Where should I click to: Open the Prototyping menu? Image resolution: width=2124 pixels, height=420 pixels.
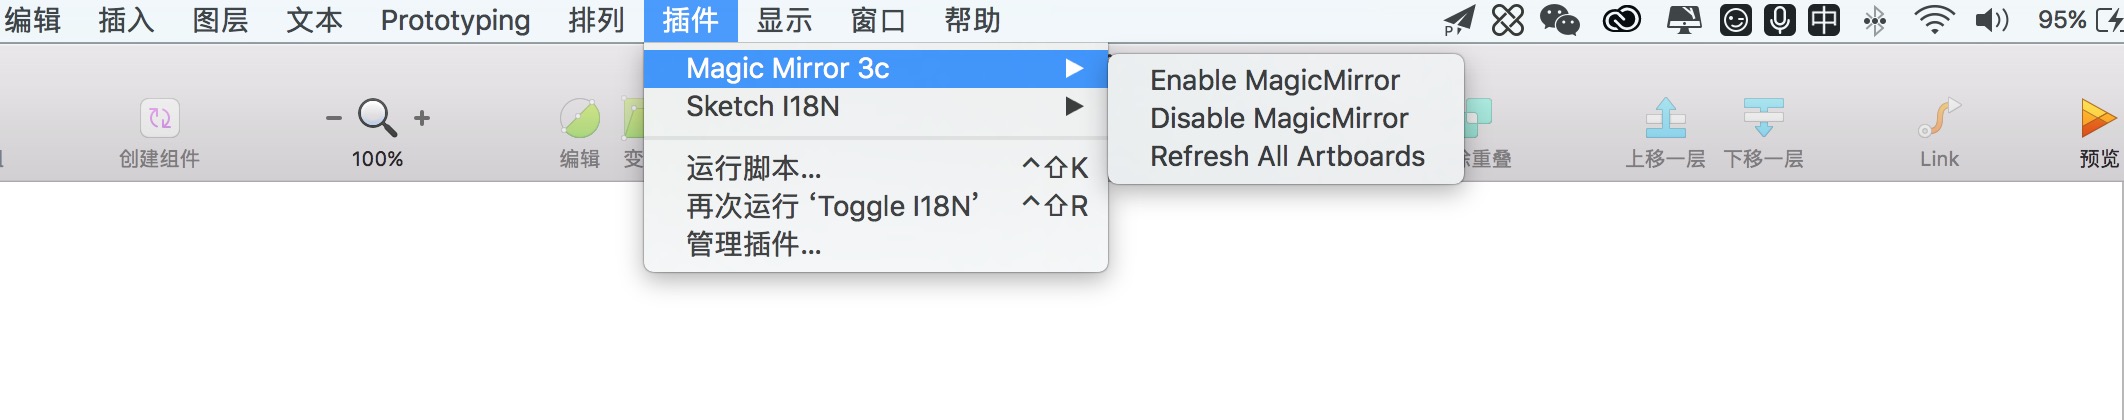click(x=455, y=20)
